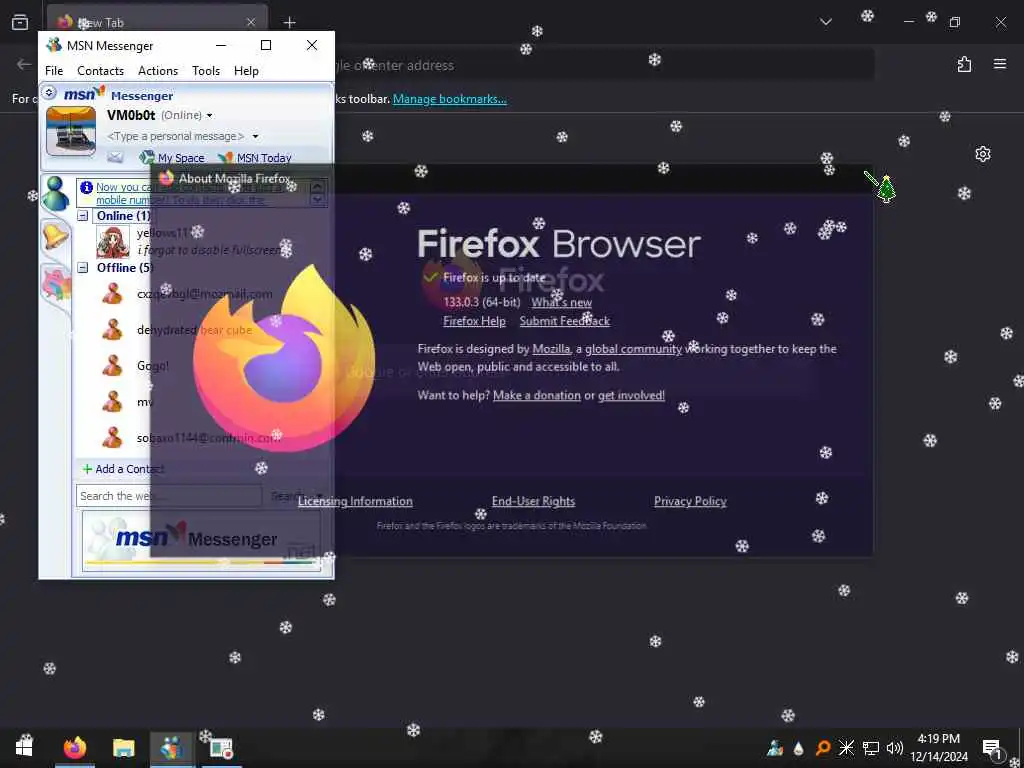Image resolution: width=1024 pixels, height=768 pixels.
Task: Open Privacy Policy link
Action: pyautogui.click(x=690, y=501)
